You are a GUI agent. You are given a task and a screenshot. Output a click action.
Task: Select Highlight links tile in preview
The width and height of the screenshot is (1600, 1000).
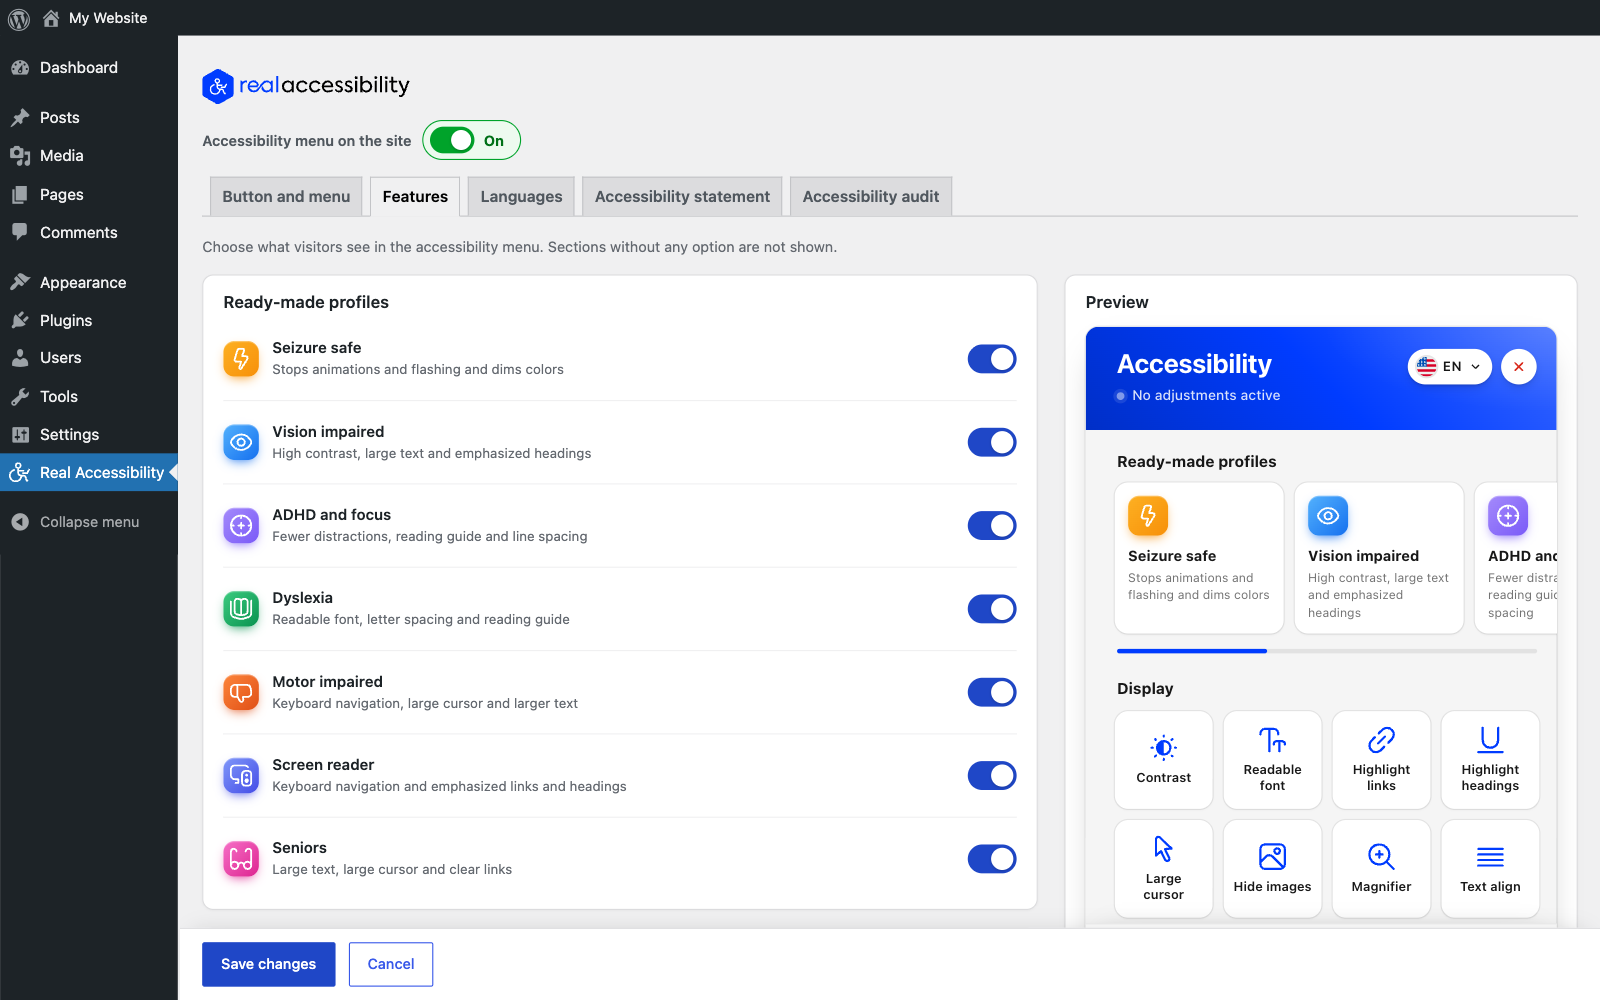1382,760
